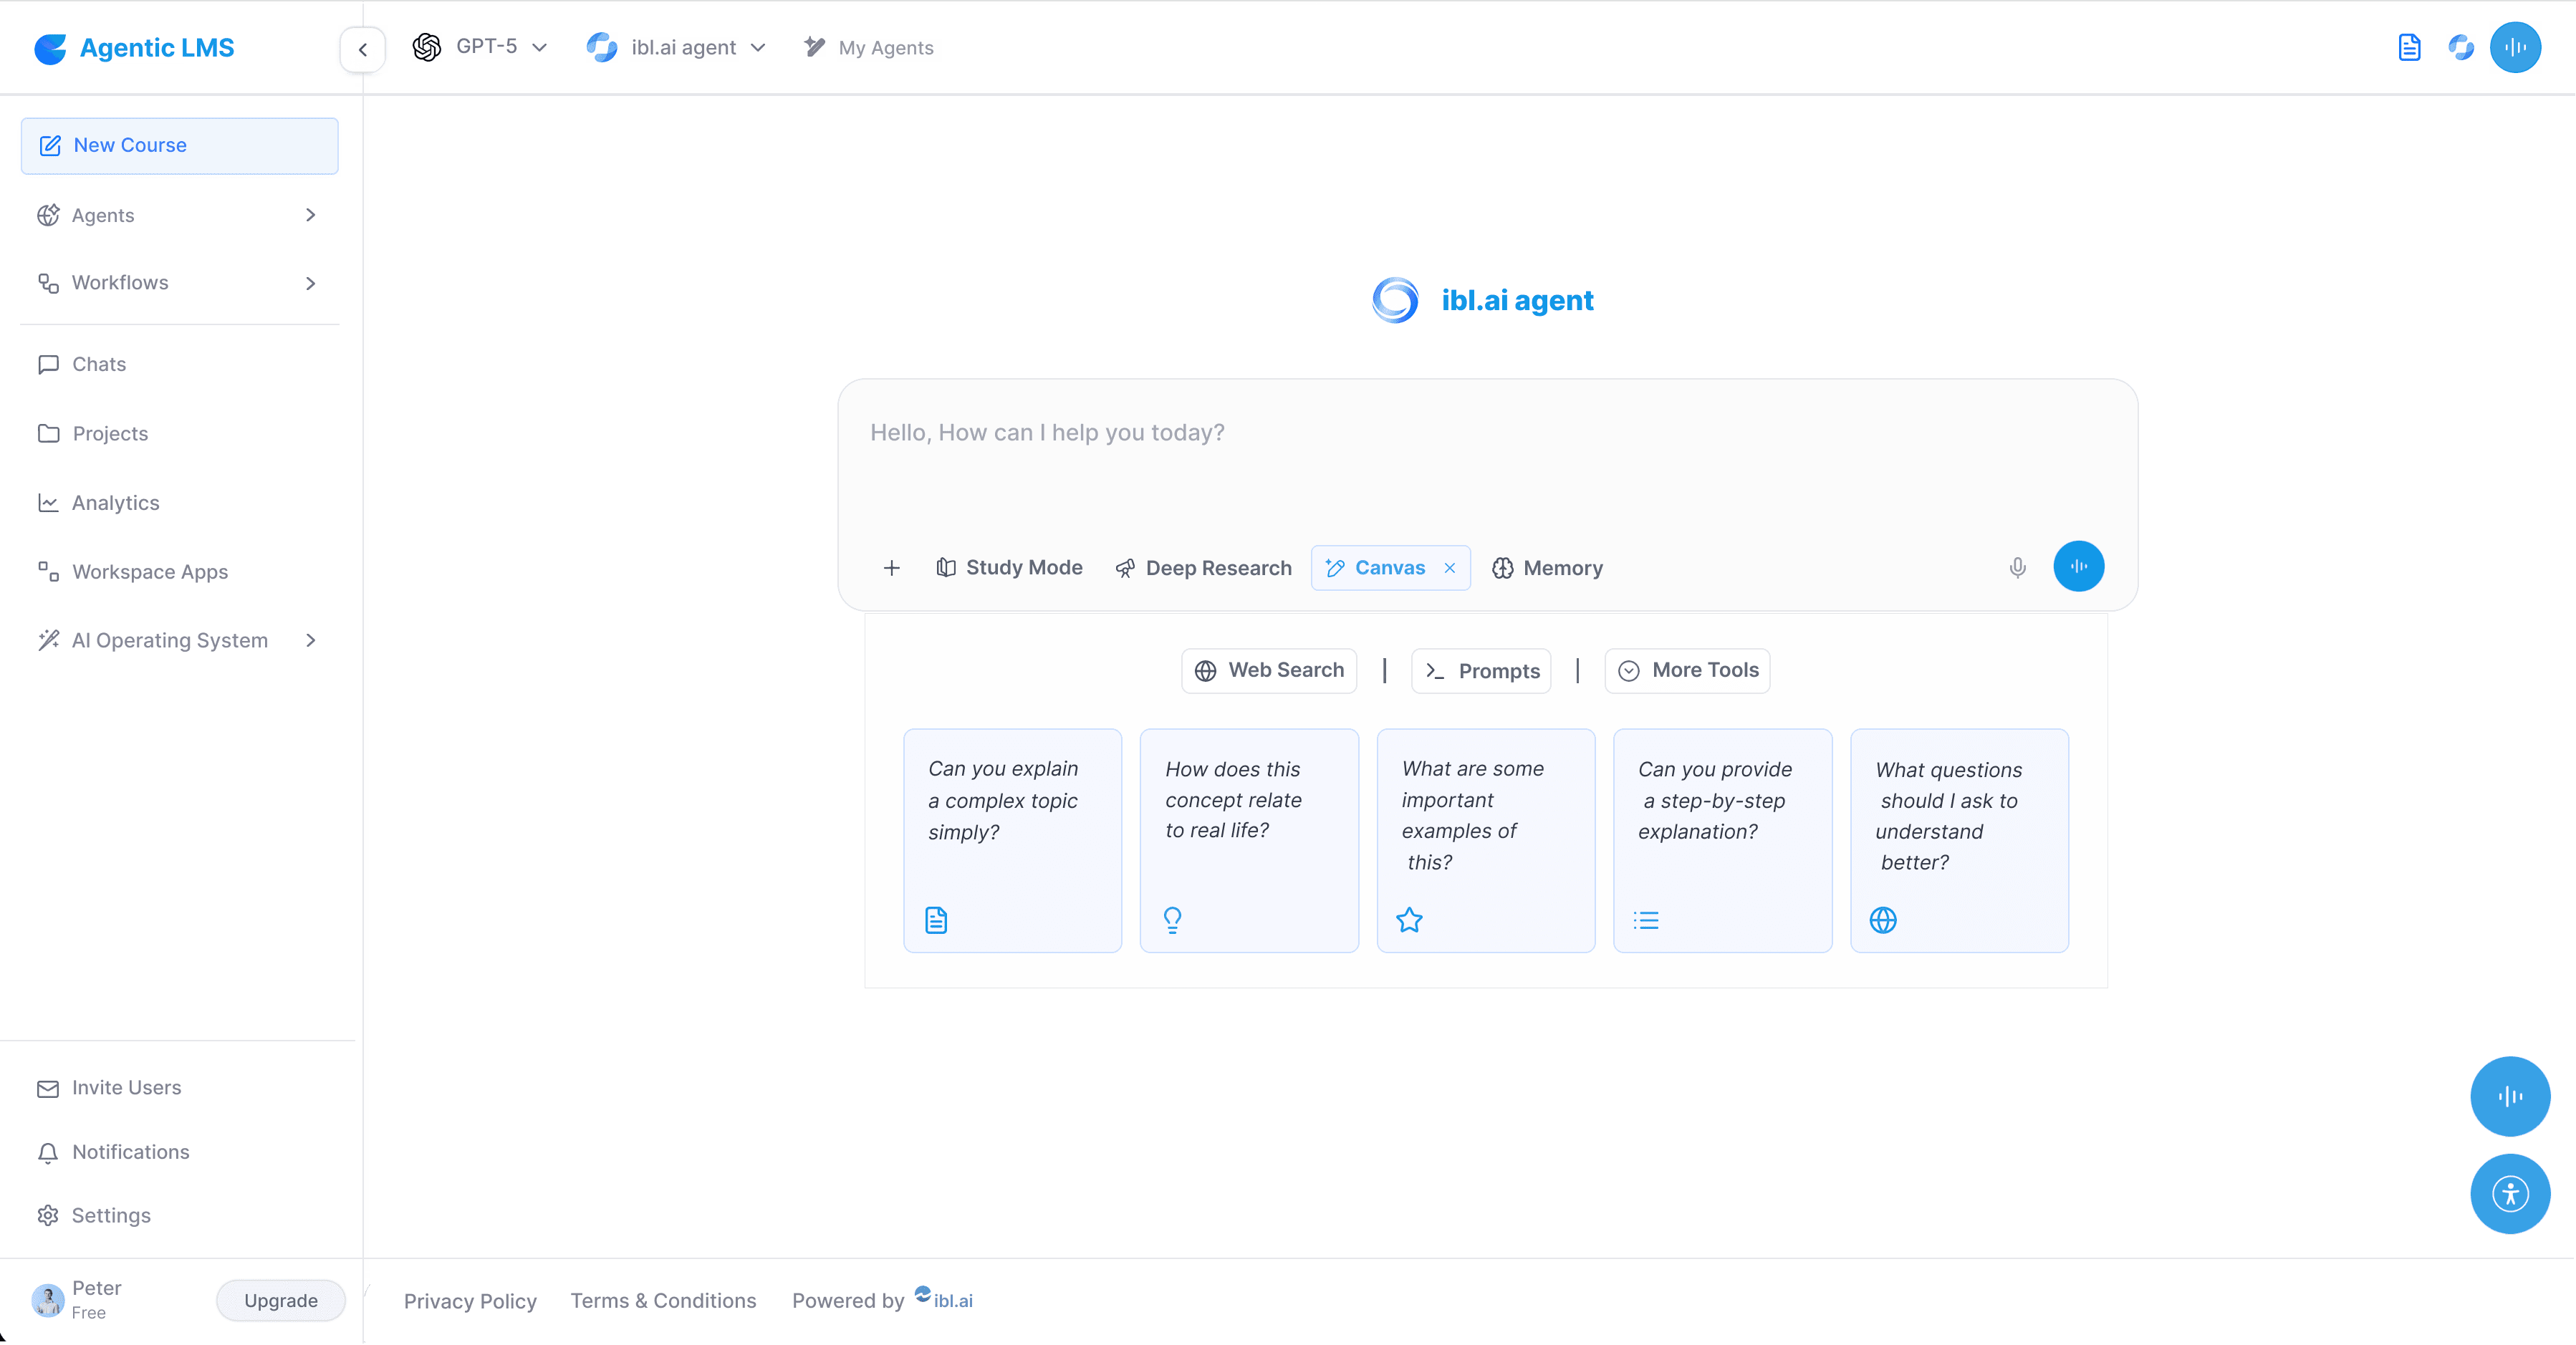The image size is (2576, 1345).
Task: Open the GPT-5 model dropdown
Action: (483, 47)
